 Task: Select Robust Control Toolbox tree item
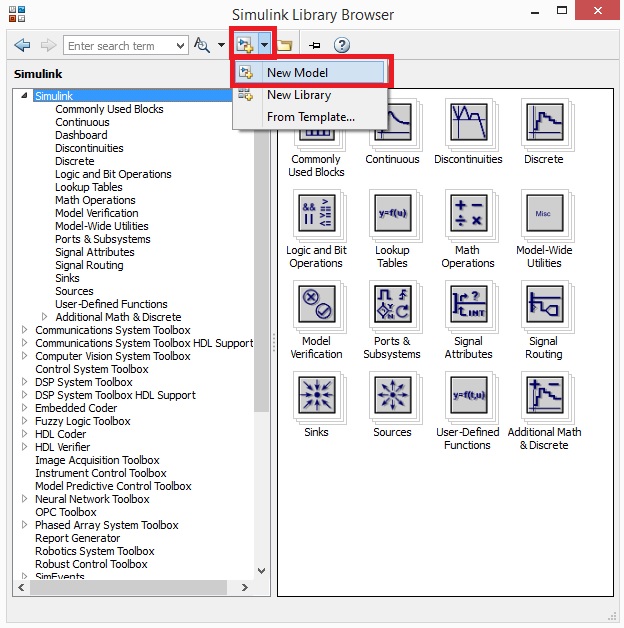[91, 564]
